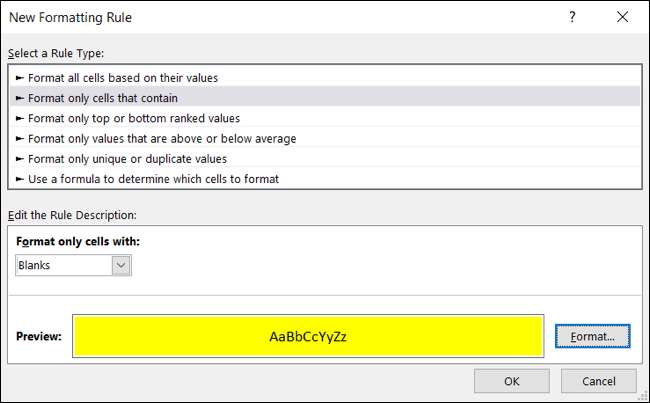The image size is (650, 403).
Task: Select 'Format all cells based on their values'
Action: coord(123,77)
